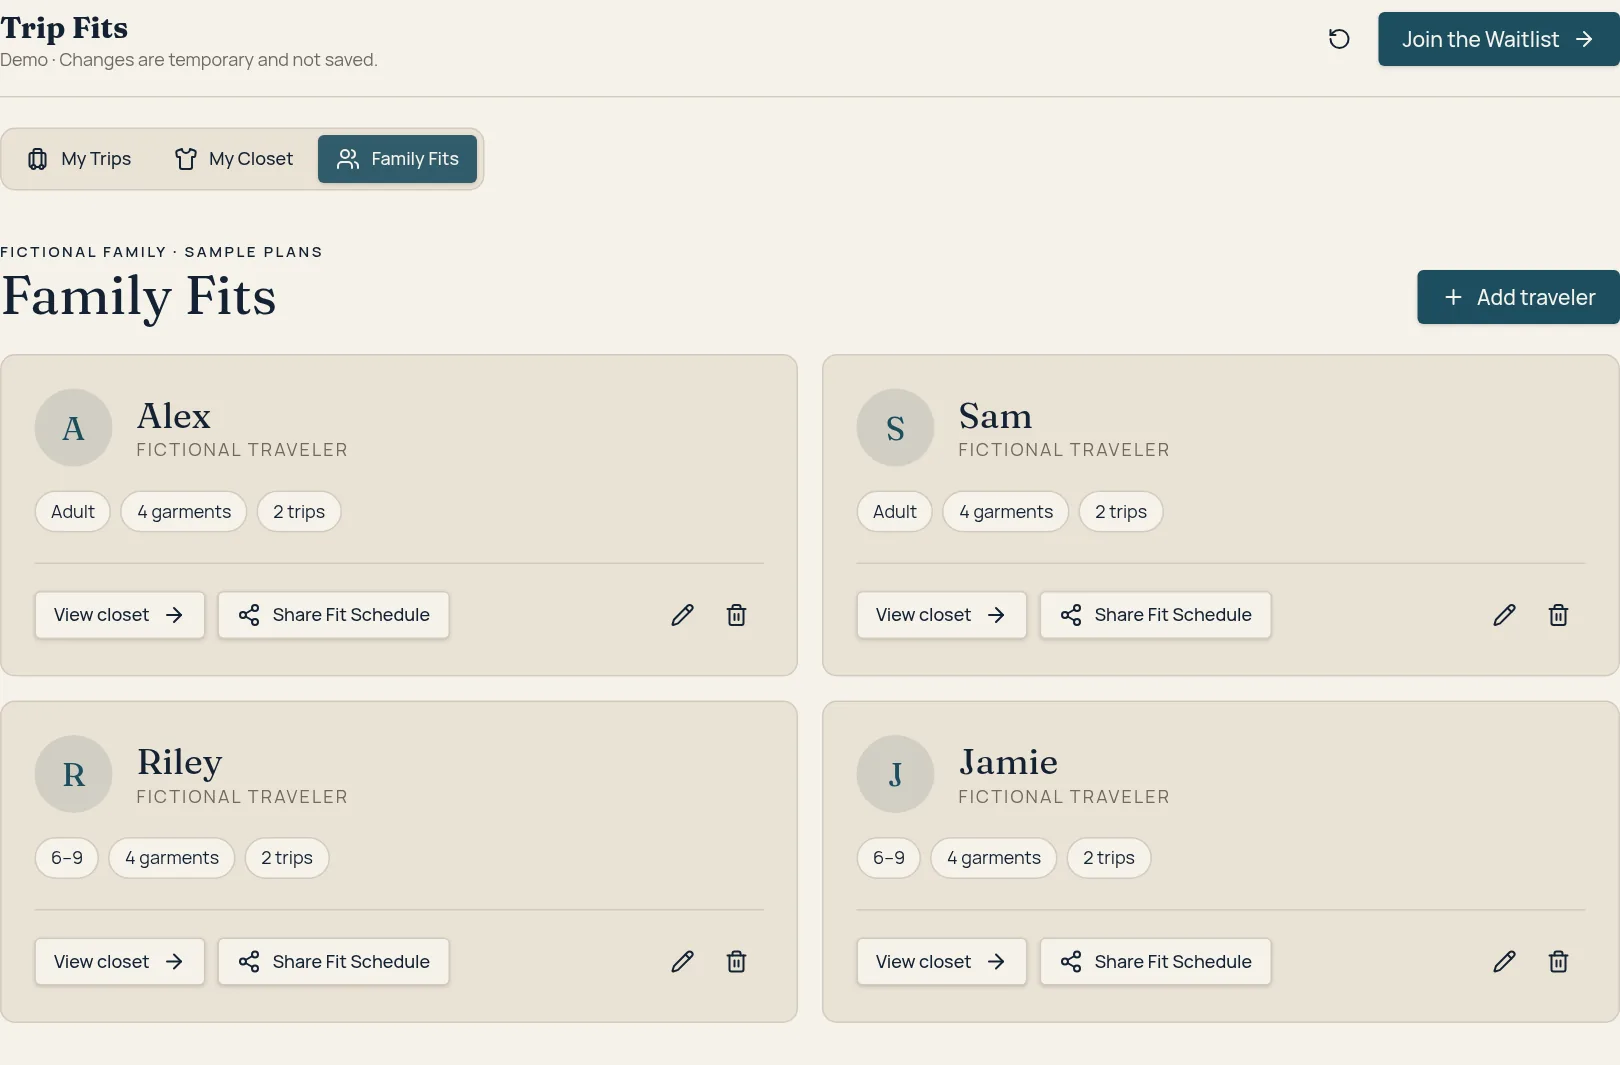1620x1065 pixels.
Task: Open the My Trips tab
Action: [x=80, y=159]
